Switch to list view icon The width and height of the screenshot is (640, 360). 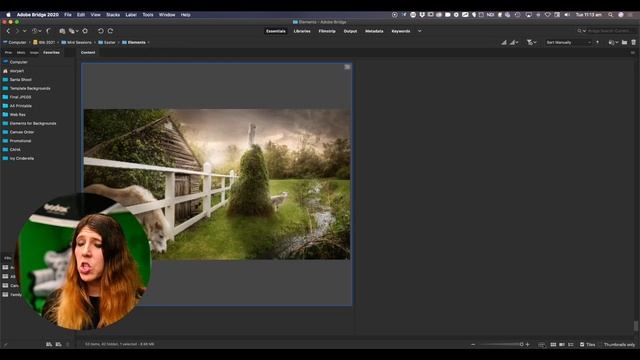tap(571, 344)
